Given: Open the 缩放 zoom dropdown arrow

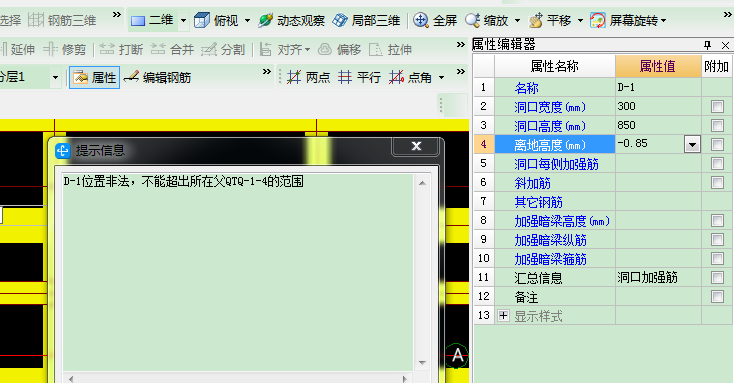Looking at the screenshot, I should point(517,21).
